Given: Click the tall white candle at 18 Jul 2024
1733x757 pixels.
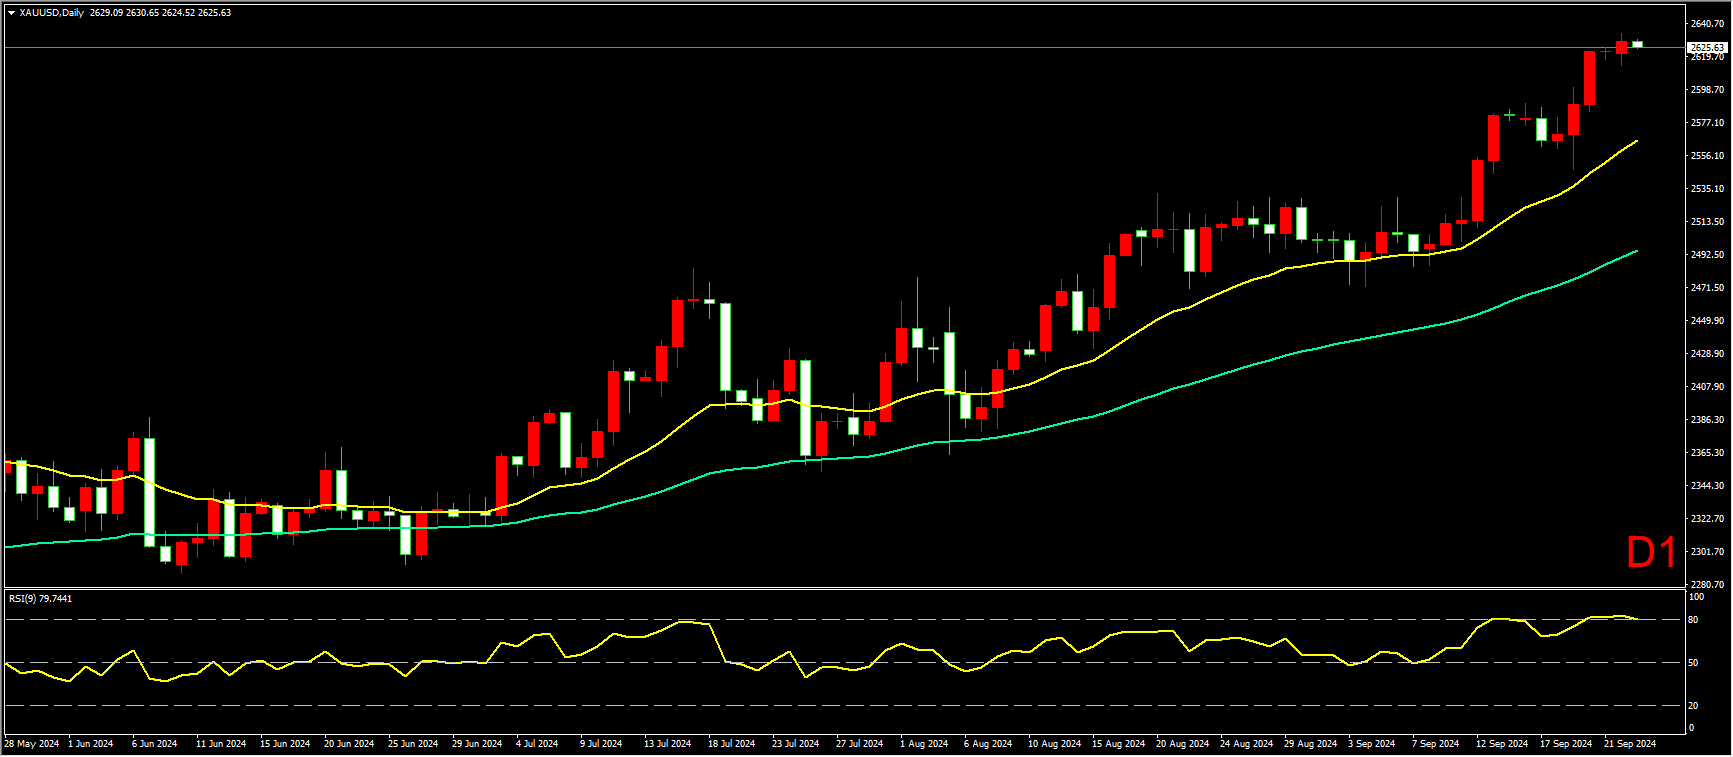Looking at the screenshot, I should 725,346.
